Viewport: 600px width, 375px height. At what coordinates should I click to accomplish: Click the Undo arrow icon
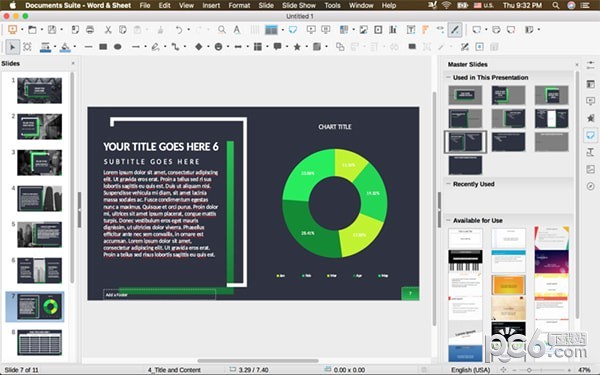(x=179, y=30)
